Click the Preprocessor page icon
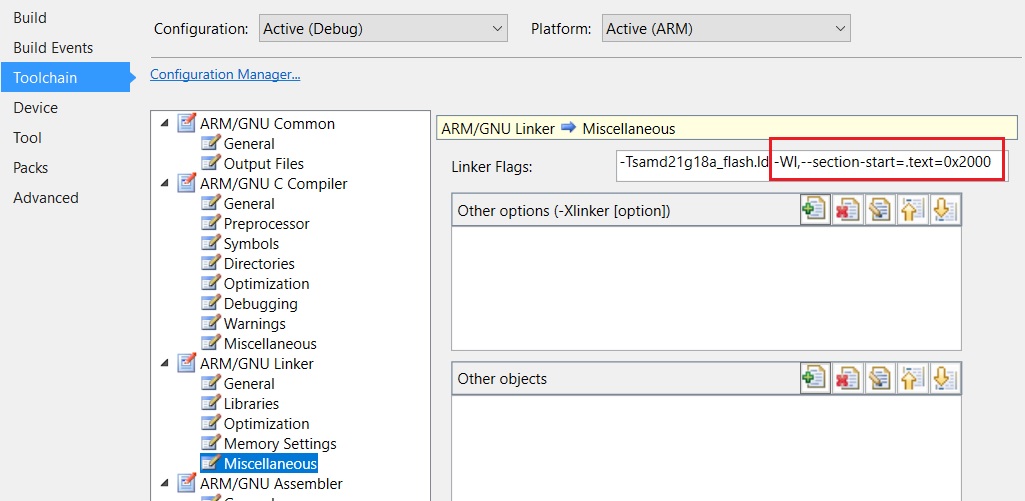This screenshot has width=1025, height=501. [x=210, y=224]
